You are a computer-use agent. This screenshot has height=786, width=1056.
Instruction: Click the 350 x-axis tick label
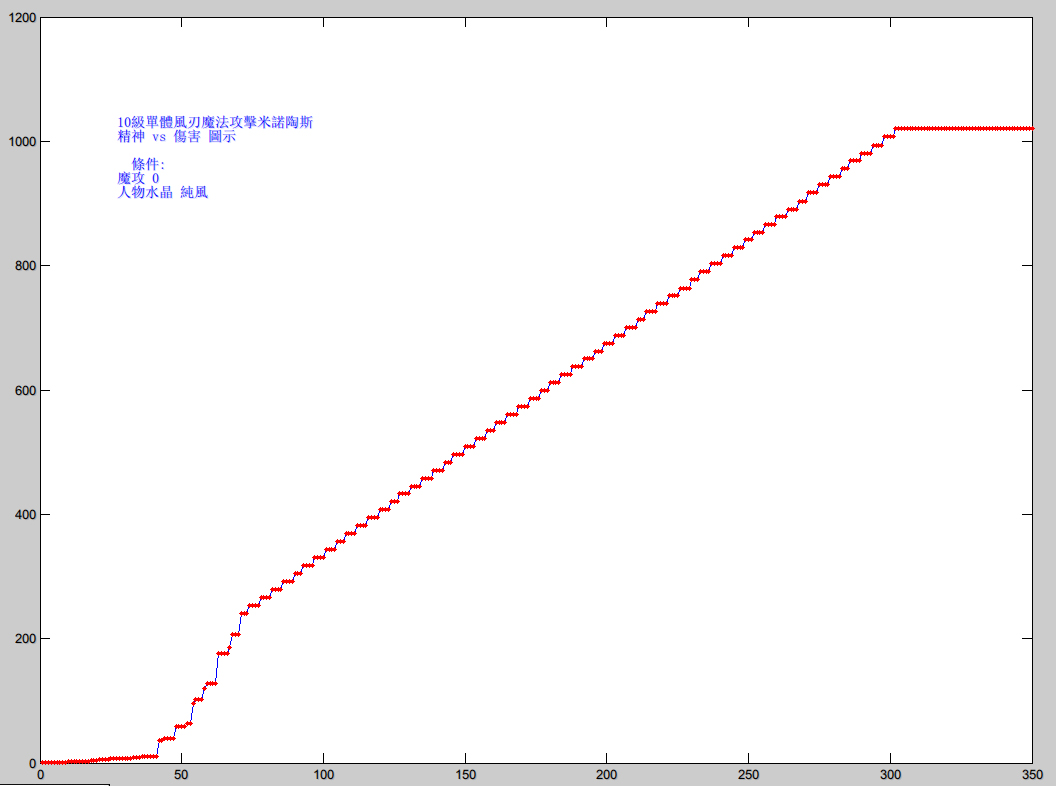click(x=1031, y=774)
